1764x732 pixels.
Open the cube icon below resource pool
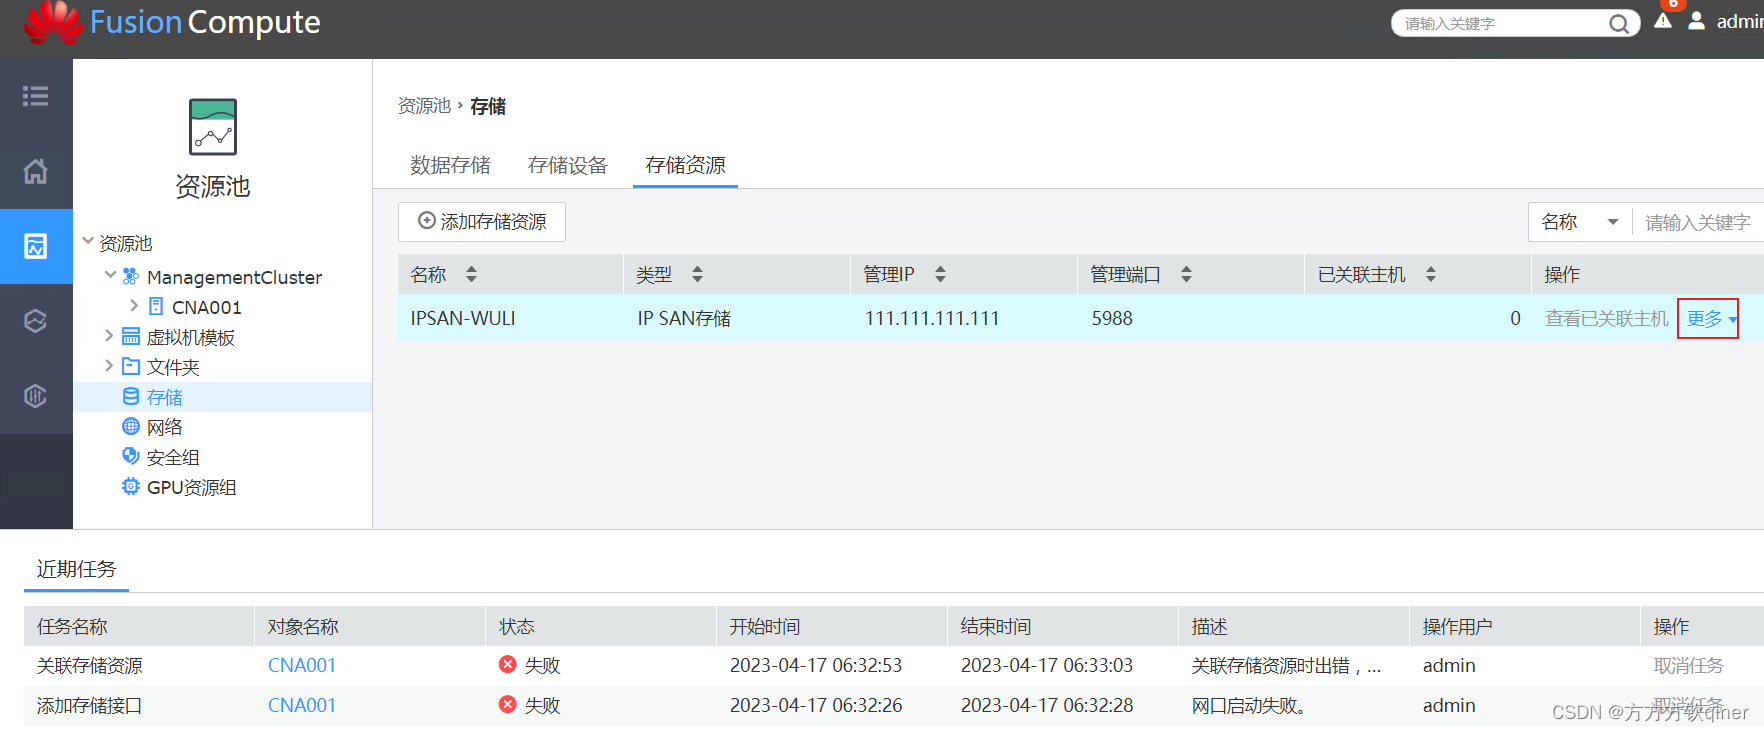(x=36, y=321)
